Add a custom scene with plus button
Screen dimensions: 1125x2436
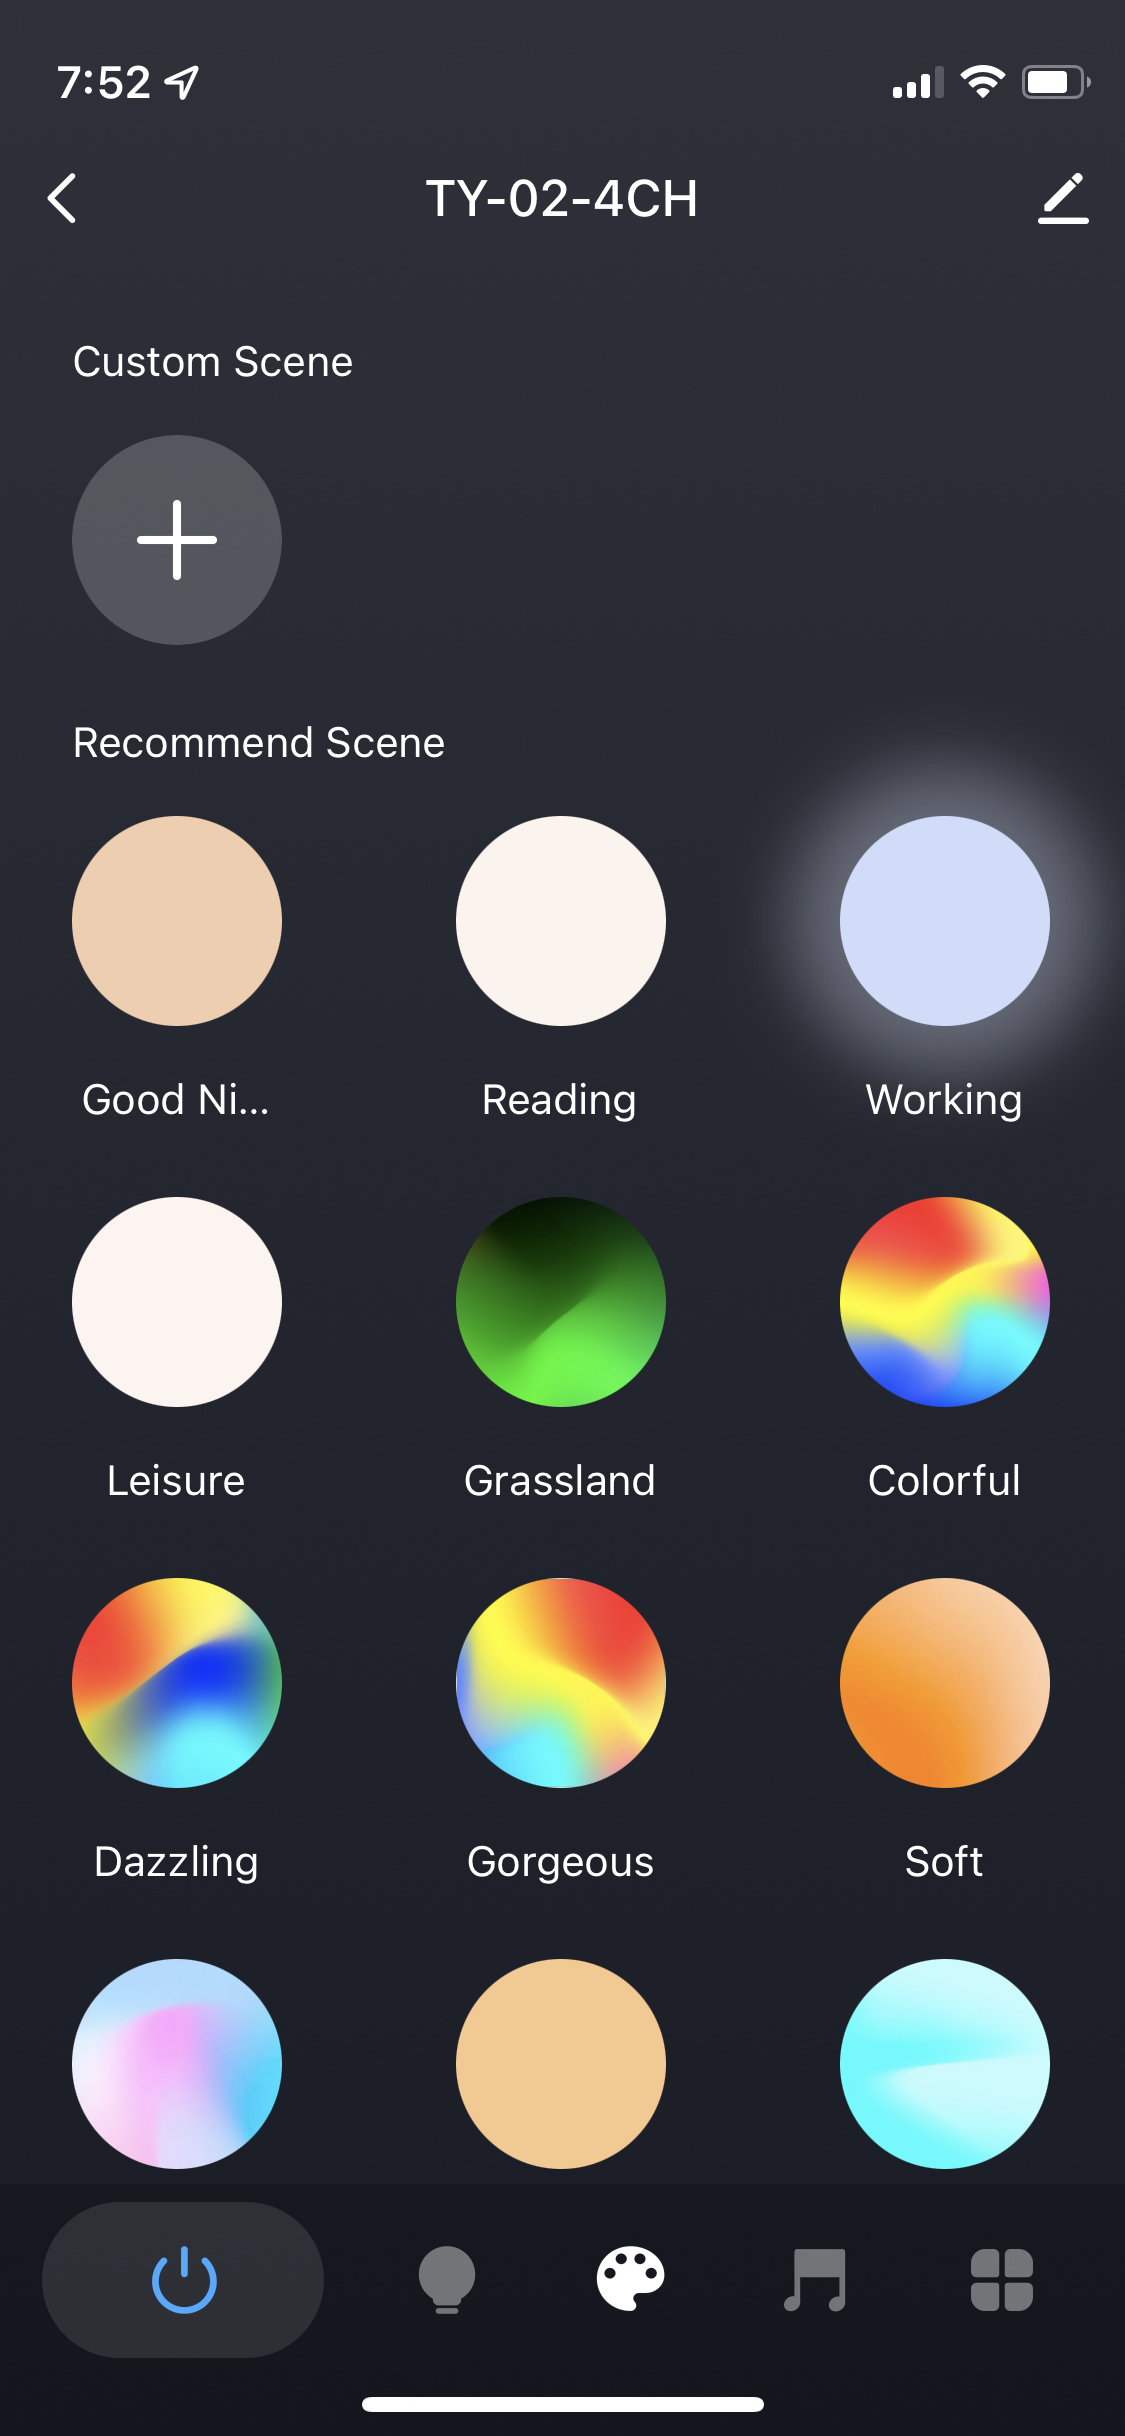point(177,540)
